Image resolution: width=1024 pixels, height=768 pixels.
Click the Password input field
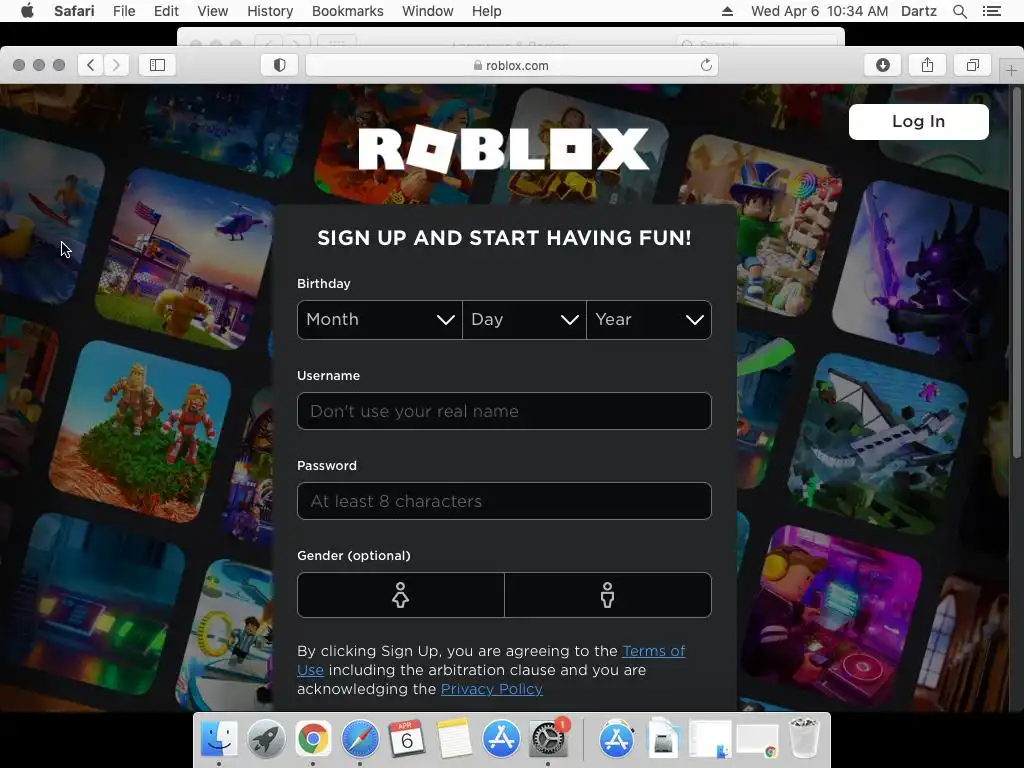coord(504,501)
